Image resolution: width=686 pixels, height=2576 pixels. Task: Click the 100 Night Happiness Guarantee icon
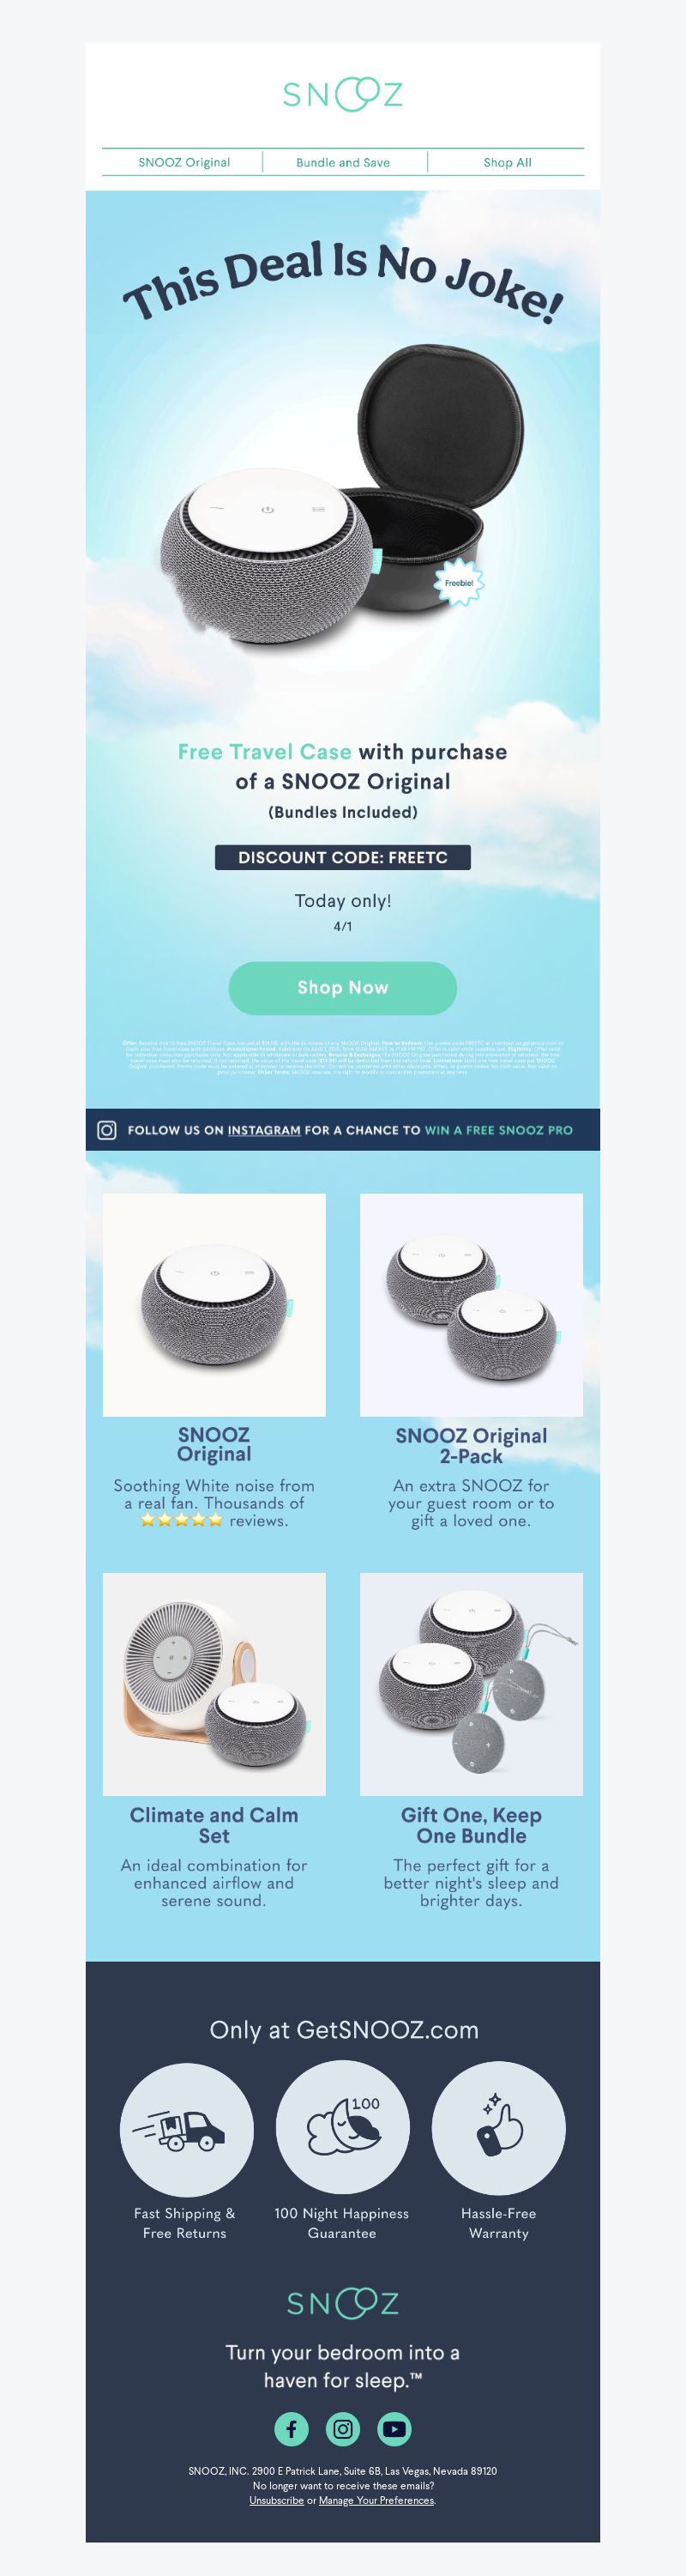point(342,2128)
